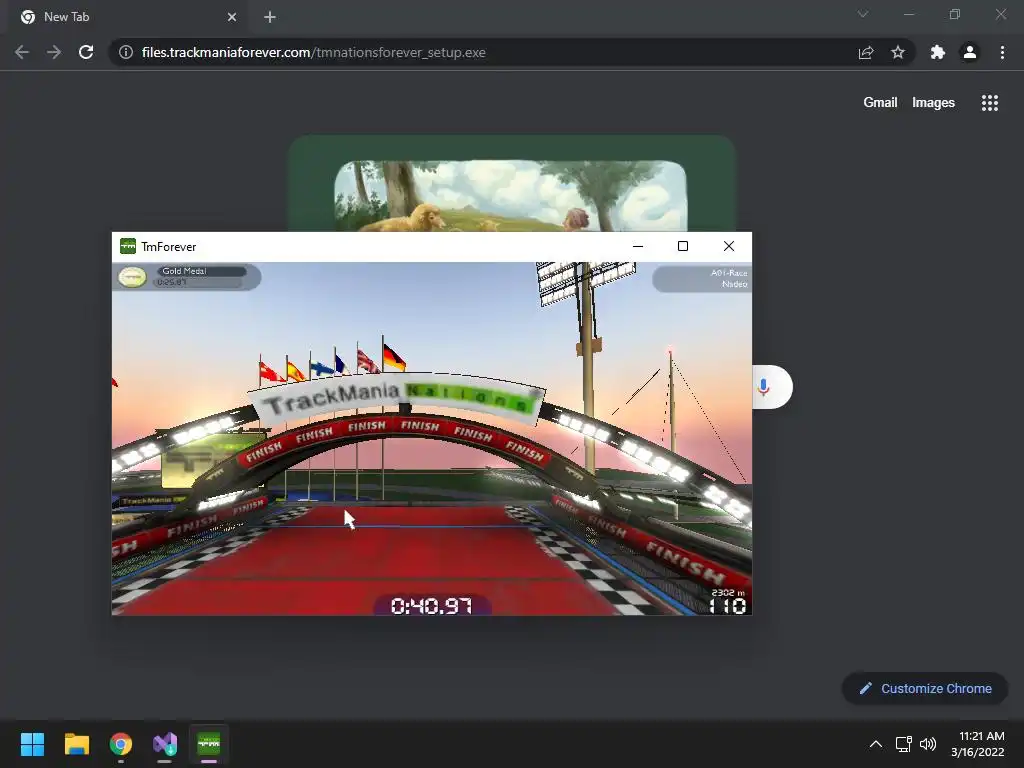Click the Chrome back arrow
This screenshot has height=768, width=1024.
(x=22, y=52)
